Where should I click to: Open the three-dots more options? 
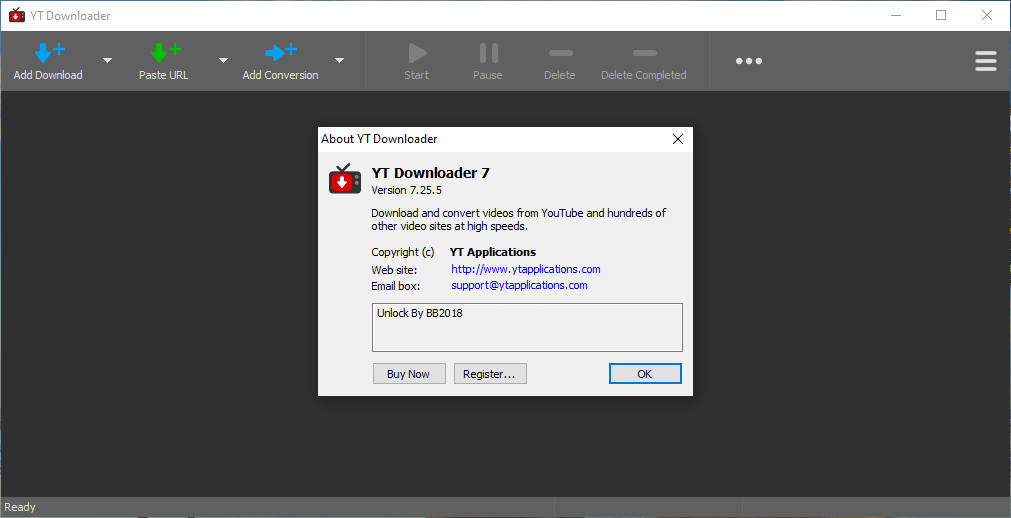[749, 61]
